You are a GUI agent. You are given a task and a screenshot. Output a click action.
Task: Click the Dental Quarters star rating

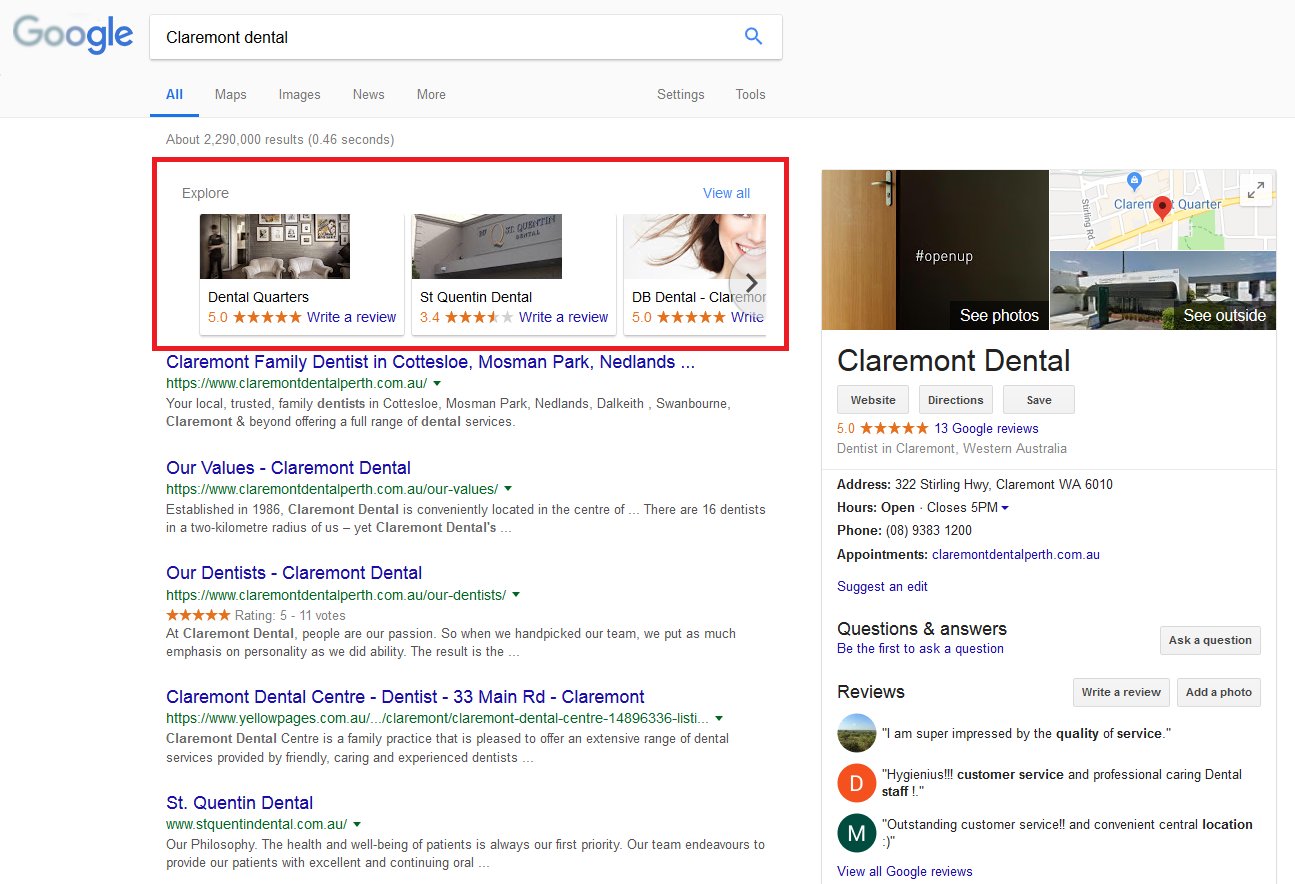(267, 317)
